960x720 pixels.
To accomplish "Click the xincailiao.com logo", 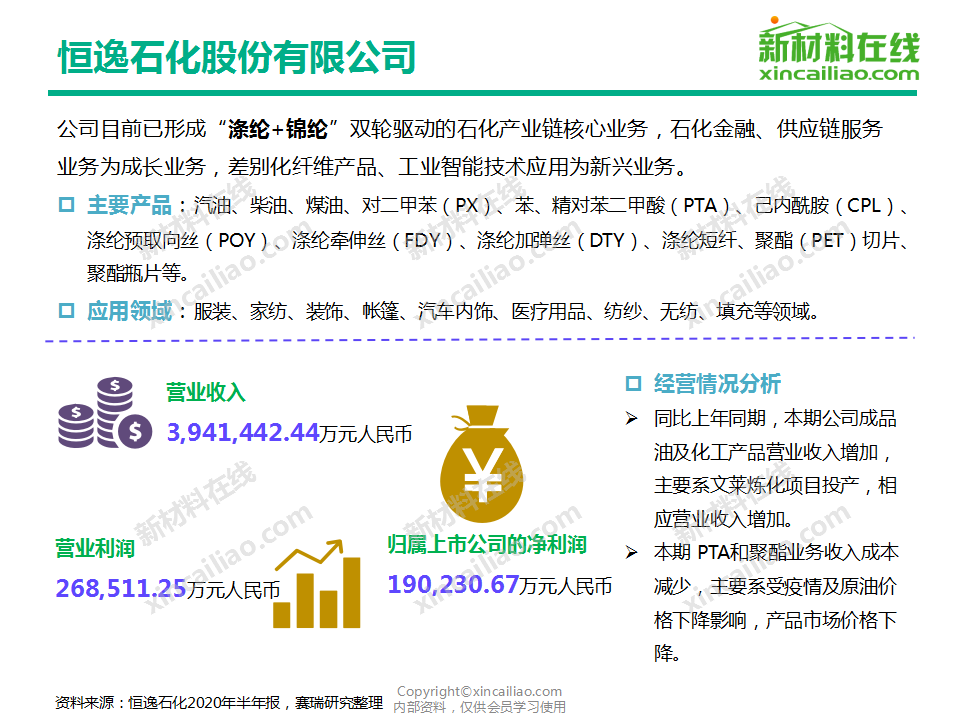I will 839,49.
